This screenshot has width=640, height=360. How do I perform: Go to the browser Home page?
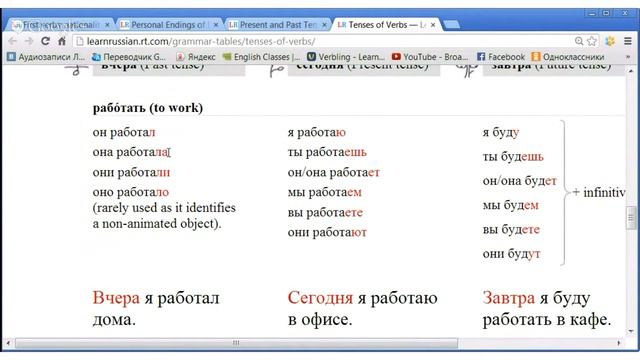62,41
